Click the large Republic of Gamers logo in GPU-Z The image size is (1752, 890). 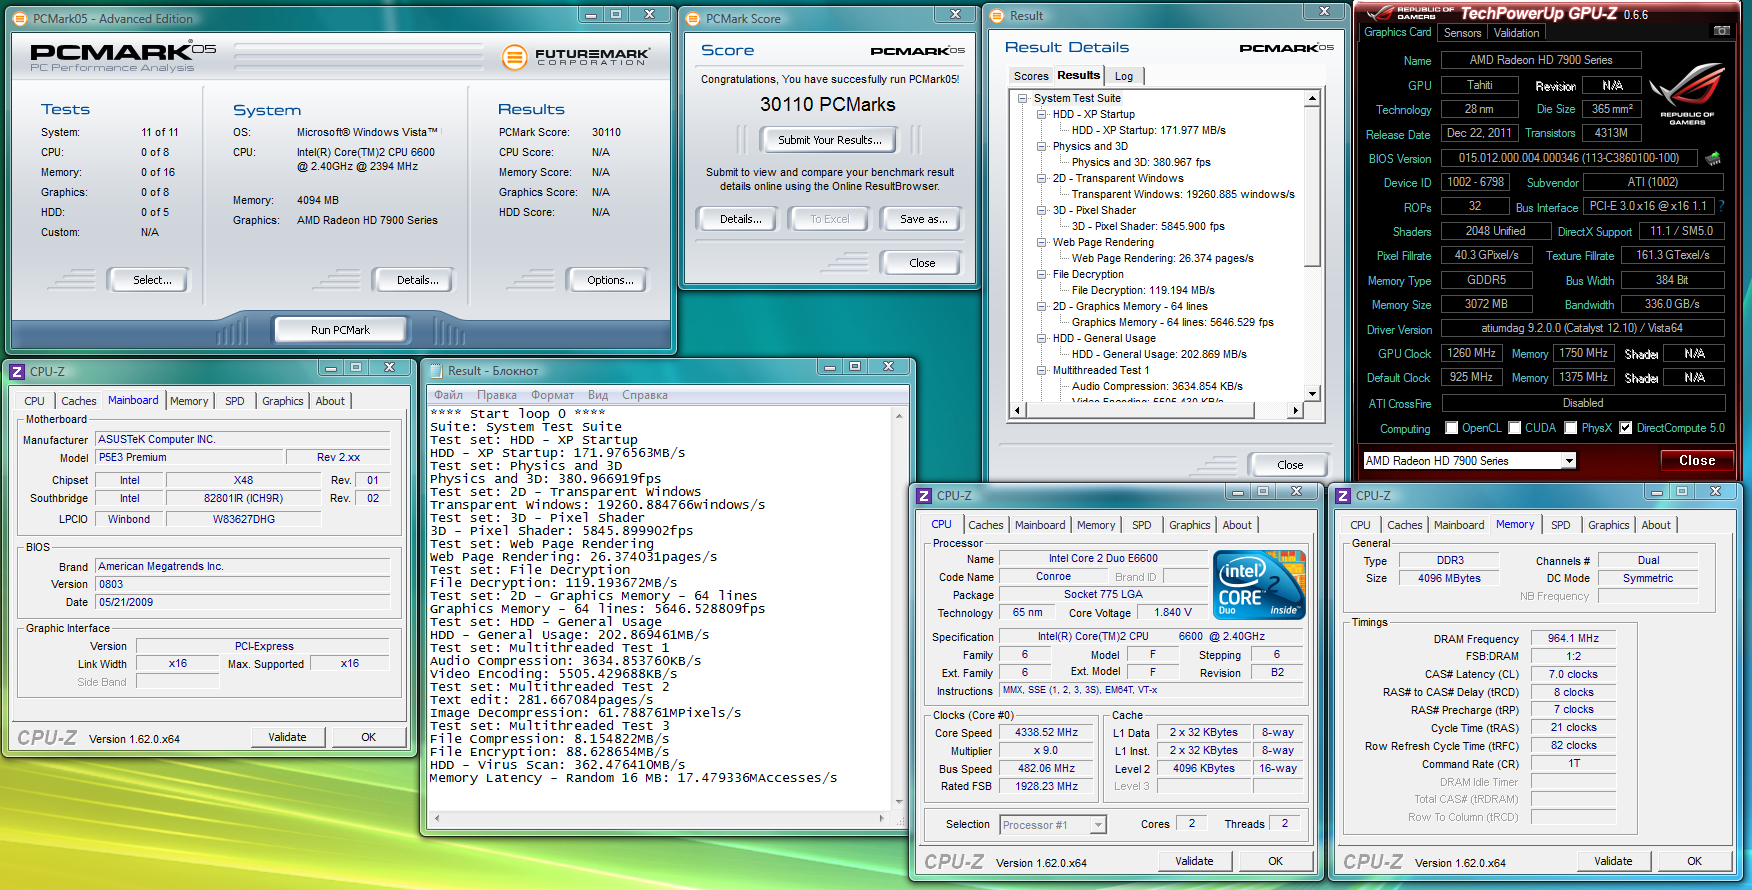pyautogui.click(x=1687, y=94)
